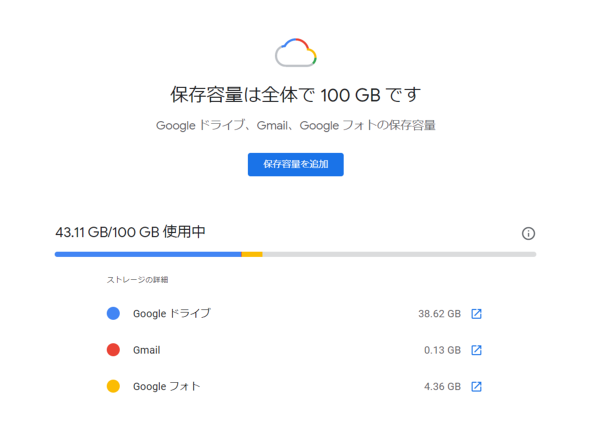590x428 pixels.
Task: Click the 4.36 GB Photos usage value
Action: pos(442,387)
